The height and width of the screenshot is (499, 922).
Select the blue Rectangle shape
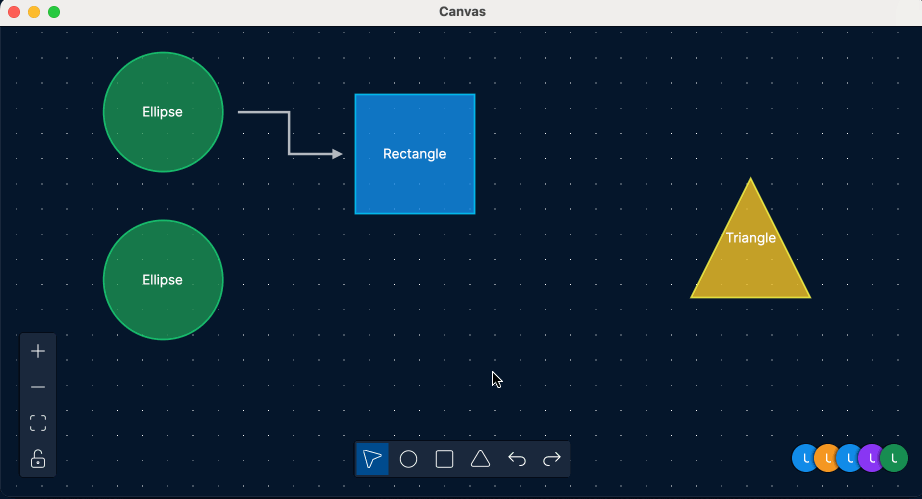pyautogui.click(x=415, y=154)
